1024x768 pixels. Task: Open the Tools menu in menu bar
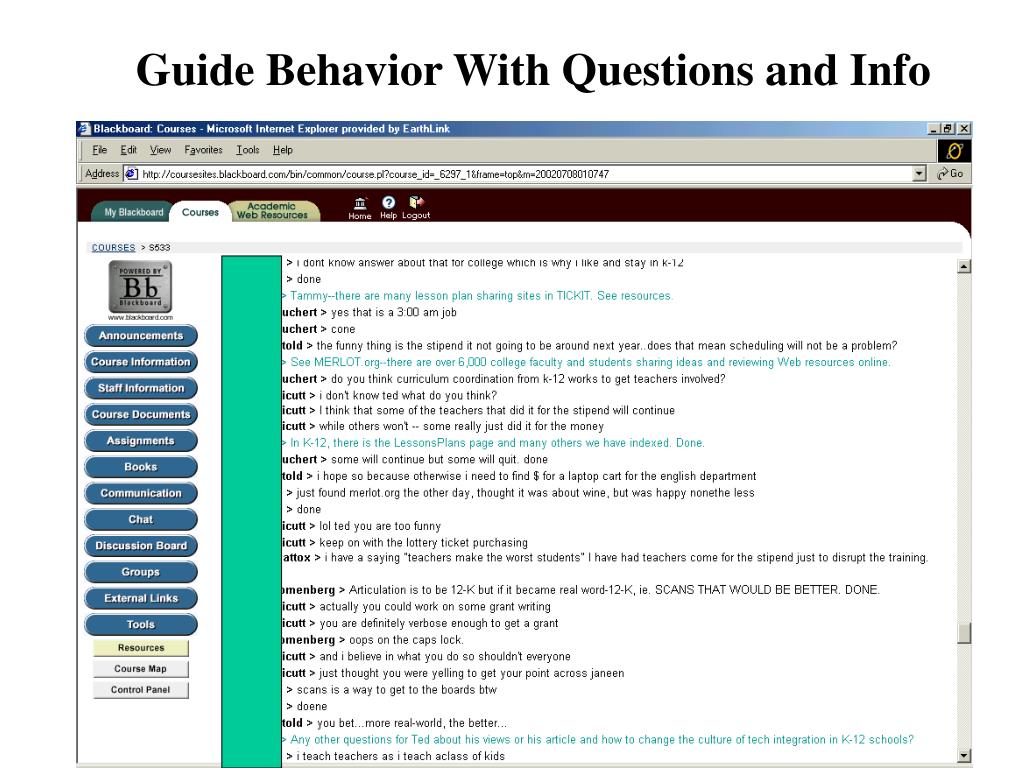[x=248, y=150]
